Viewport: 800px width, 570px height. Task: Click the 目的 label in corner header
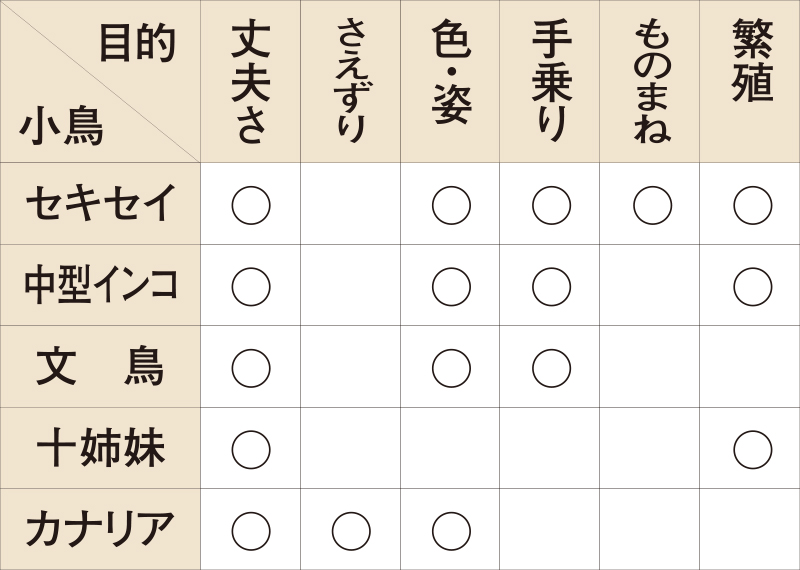[137, 43]
